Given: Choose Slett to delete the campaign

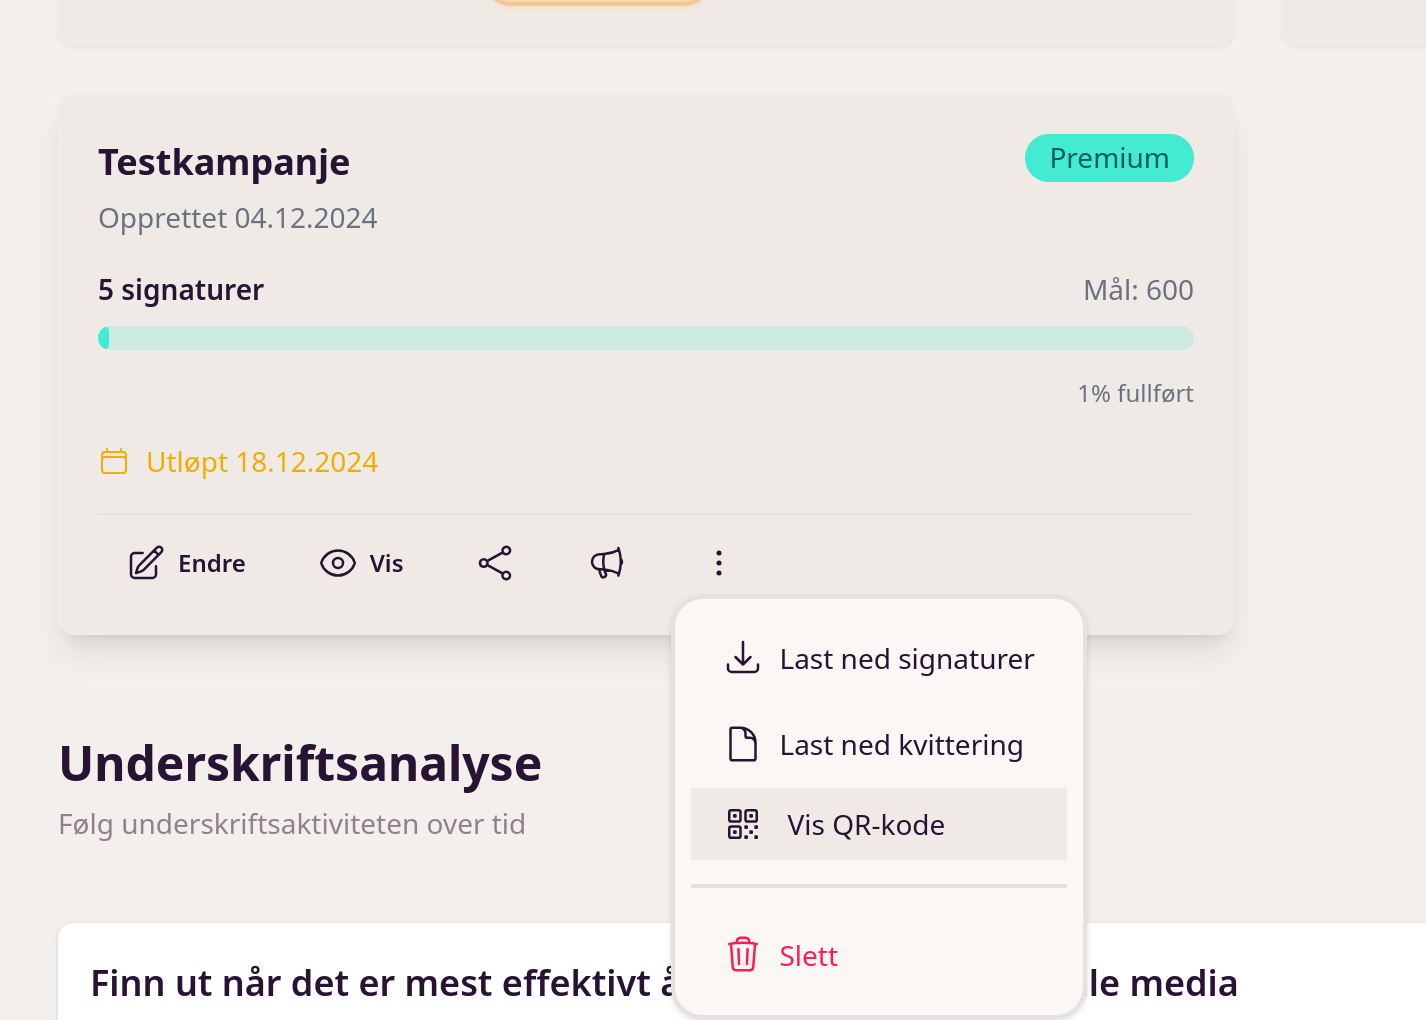Looking at the screenshot, I should click(808, 956).
